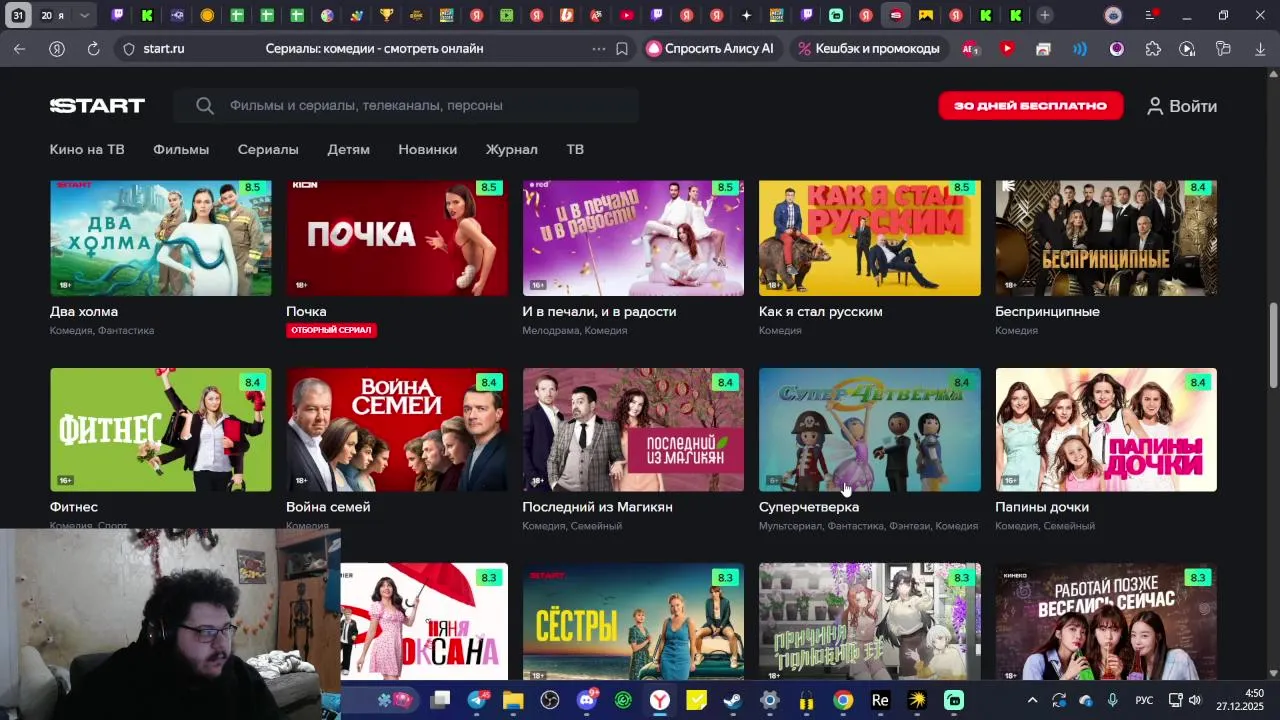Open the Война семей poster
The image size is (1280, 720).
click(x=397, y=430)
